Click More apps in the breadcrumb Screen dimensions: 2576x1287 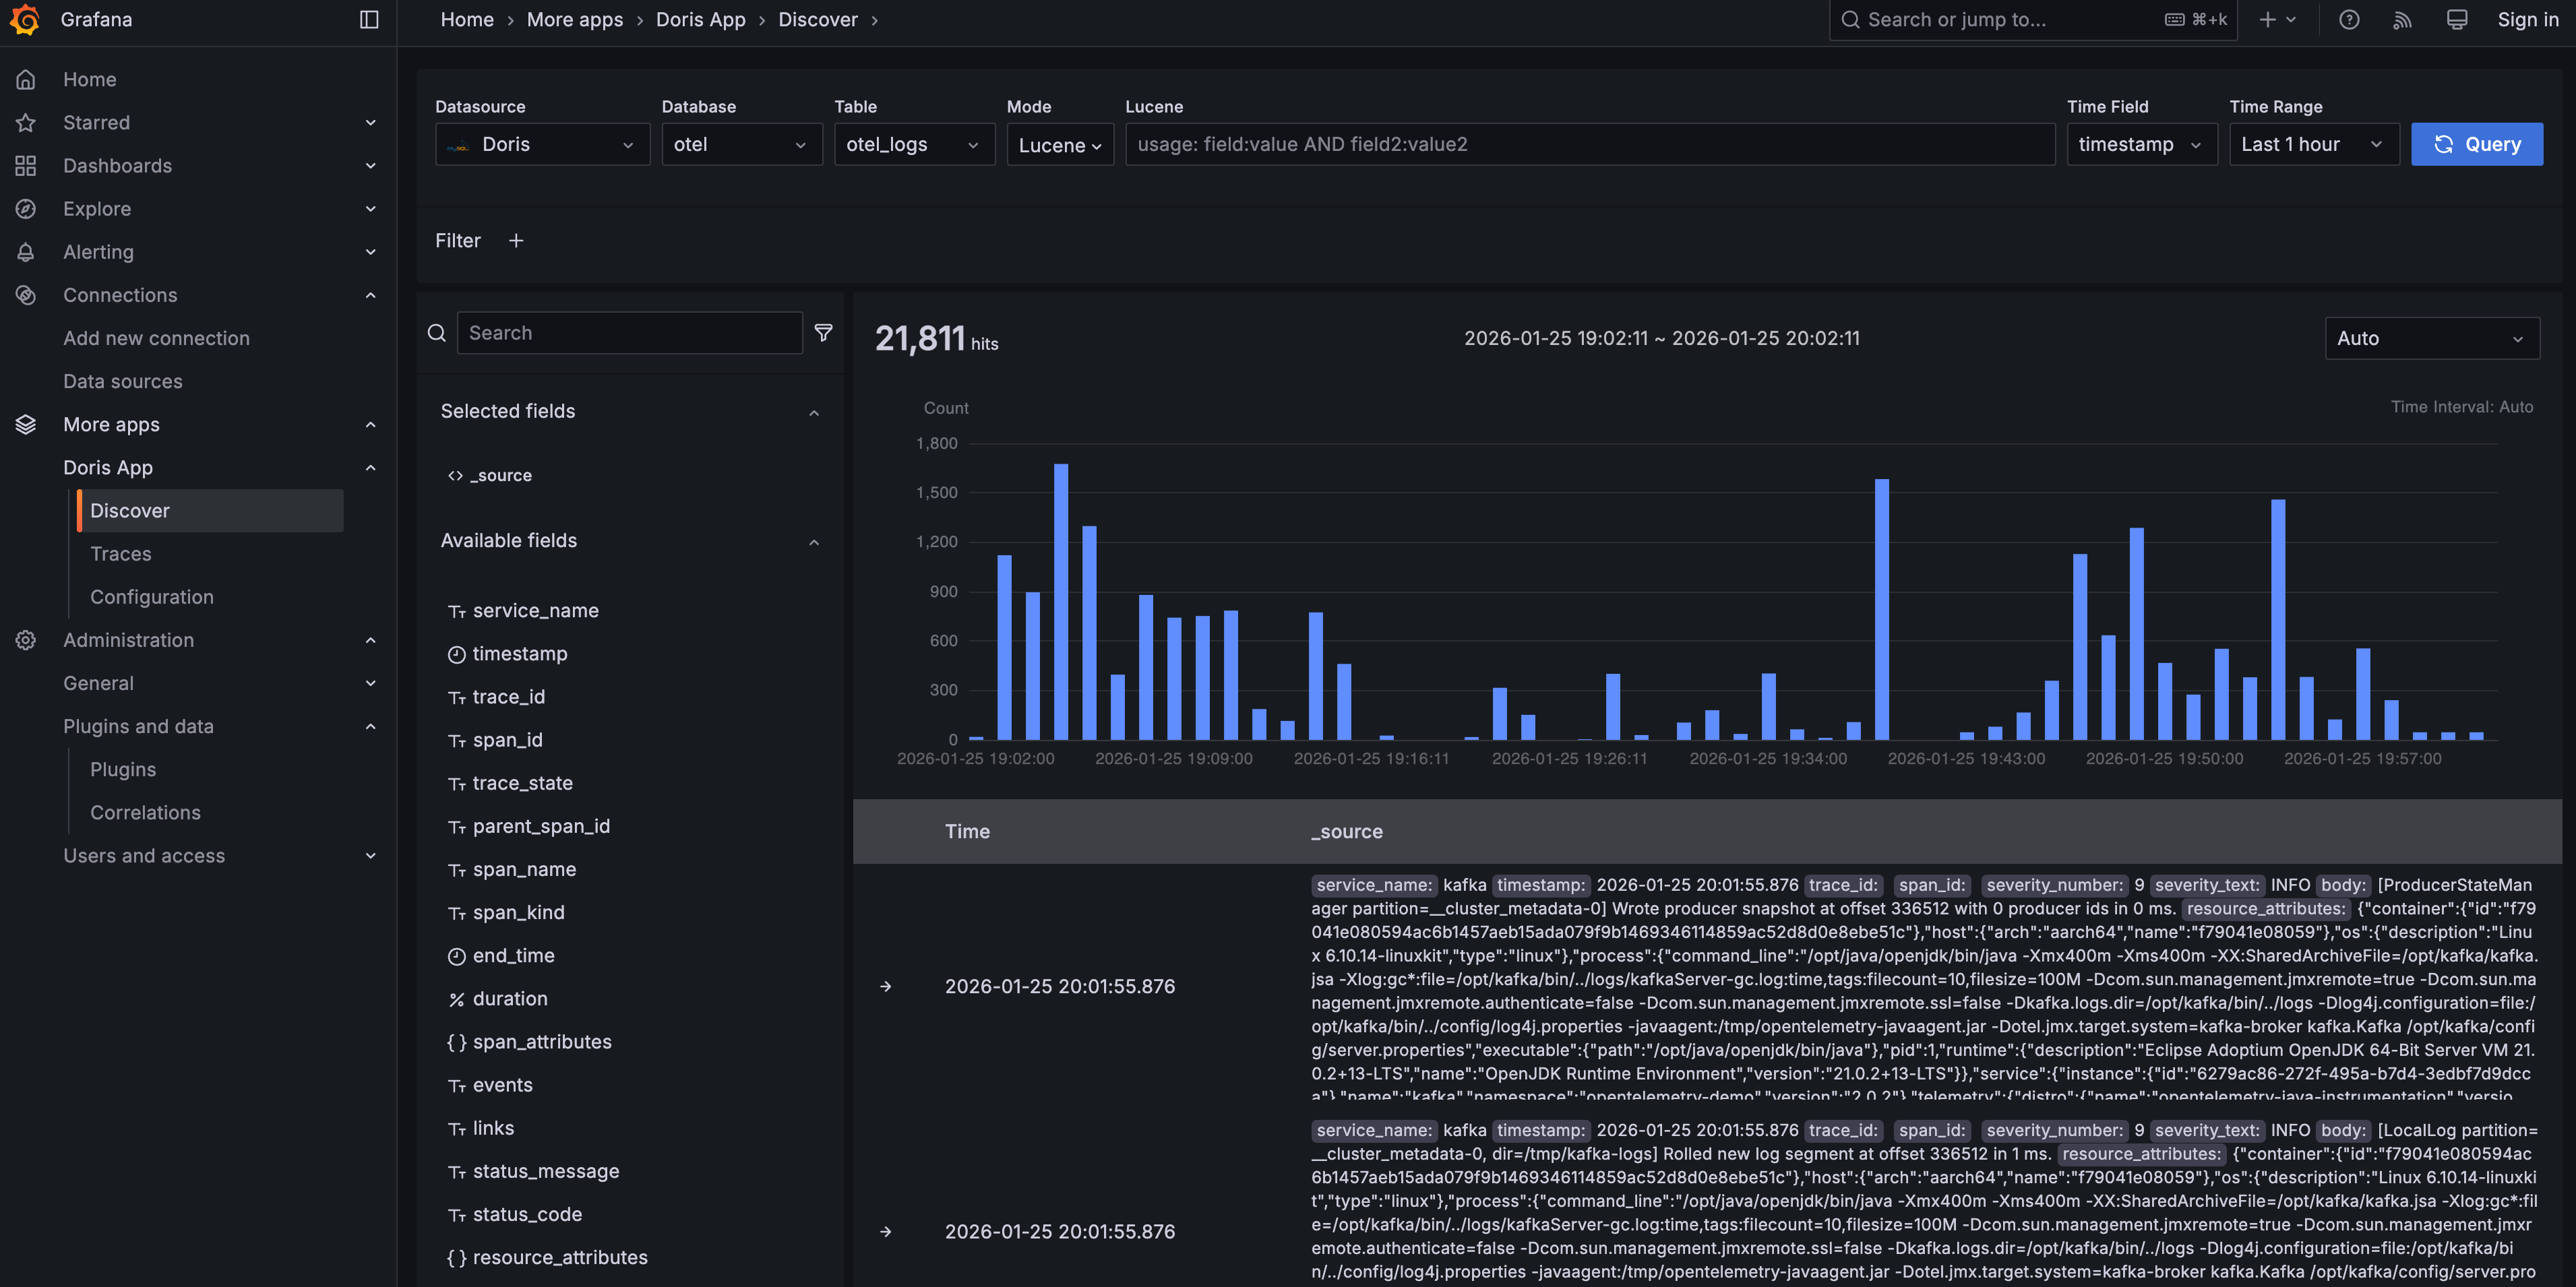tap(574, 19)
